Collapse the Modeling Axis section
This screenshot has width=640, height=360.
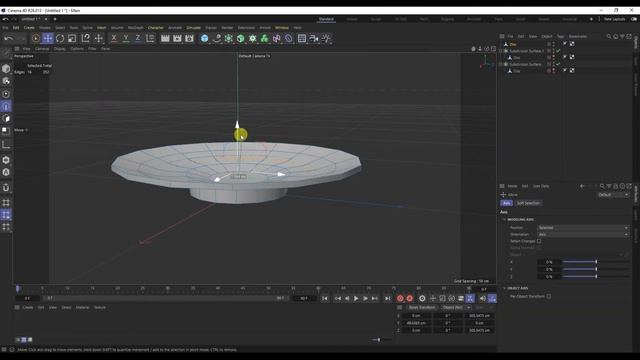pos(504,220)
